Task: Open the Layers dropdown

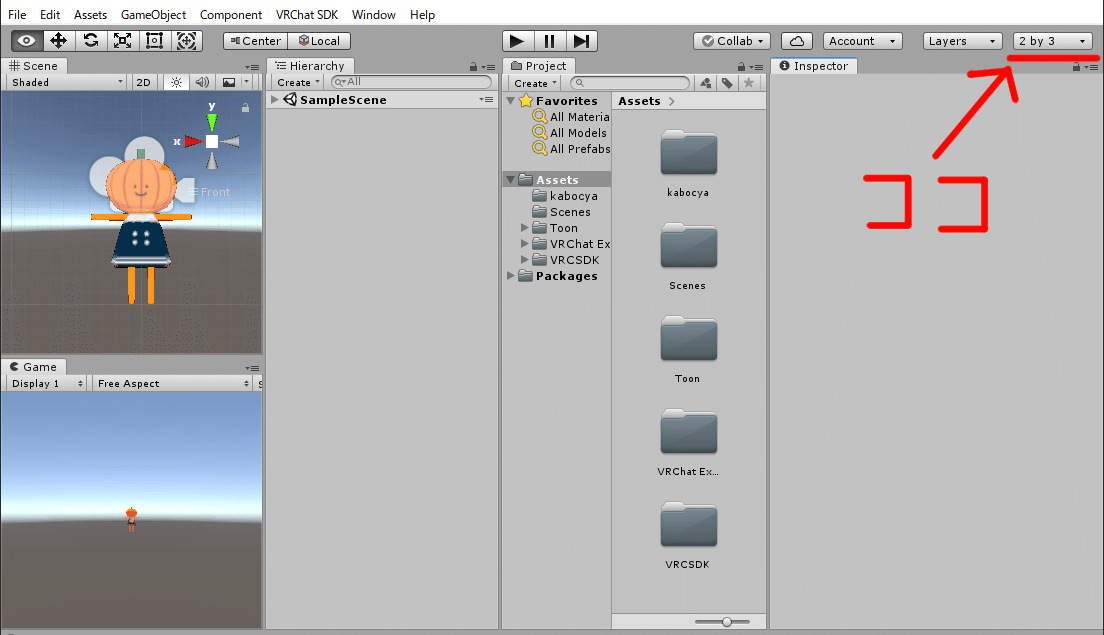Action: point(962,41)
